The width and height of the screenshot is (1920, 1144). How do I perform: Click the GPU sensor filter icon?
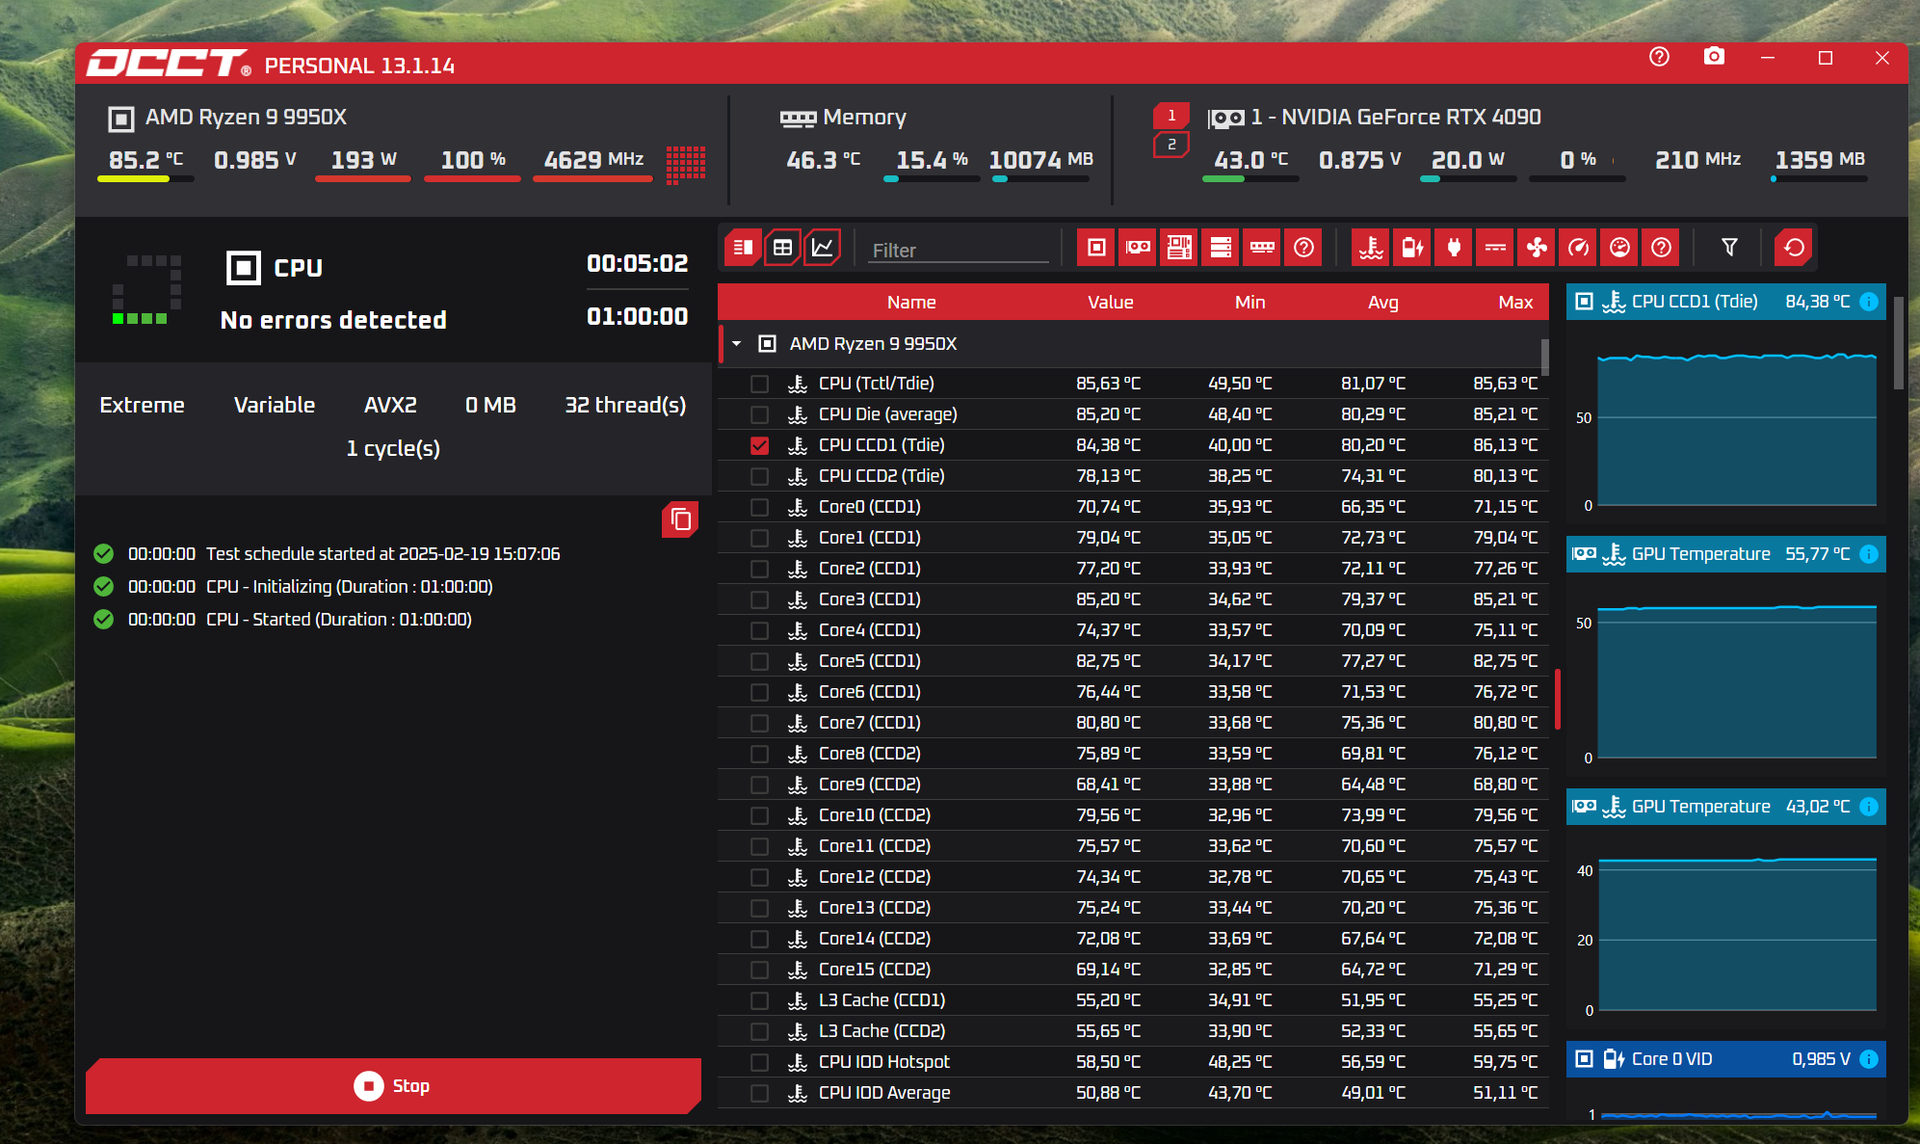[1137, 248]
